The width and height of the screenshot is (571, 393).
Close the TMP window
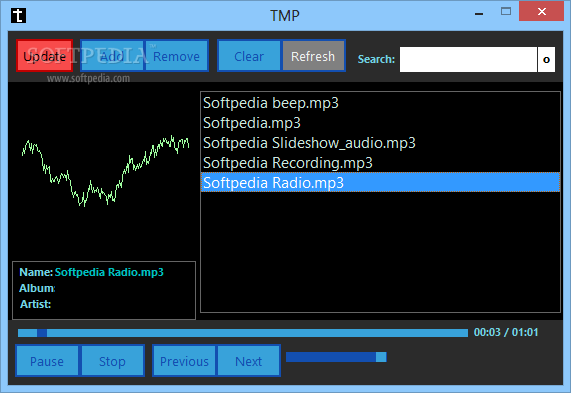coord(542,12)
